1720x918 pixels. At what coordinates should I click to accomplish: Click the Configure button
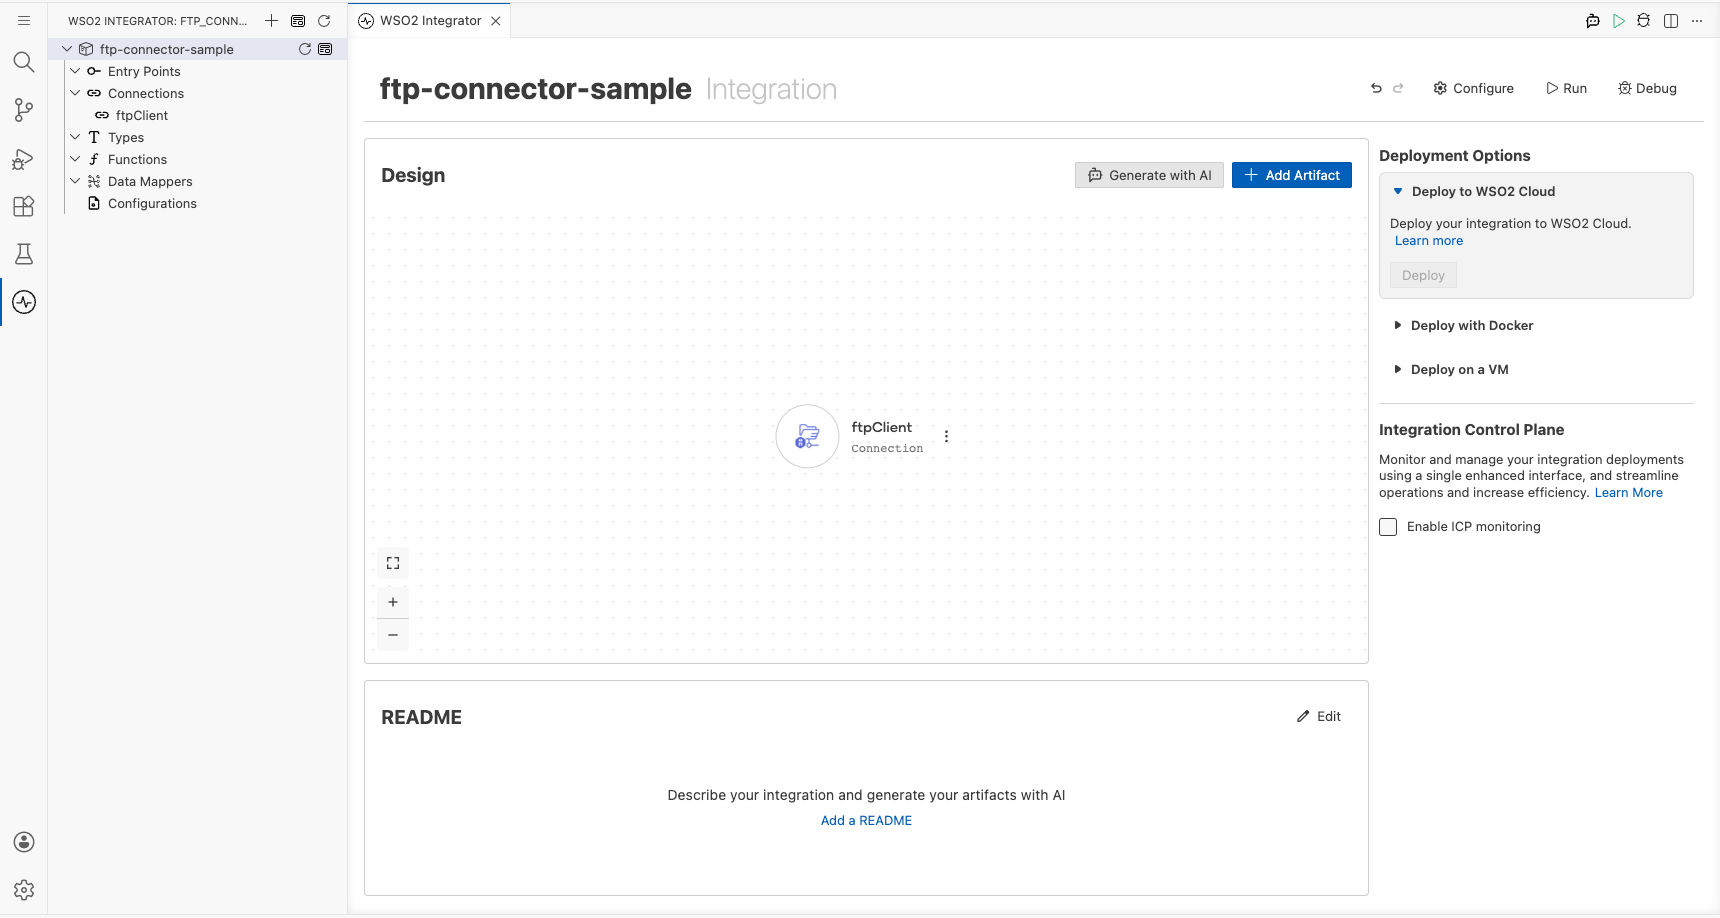coord(1474,88)
